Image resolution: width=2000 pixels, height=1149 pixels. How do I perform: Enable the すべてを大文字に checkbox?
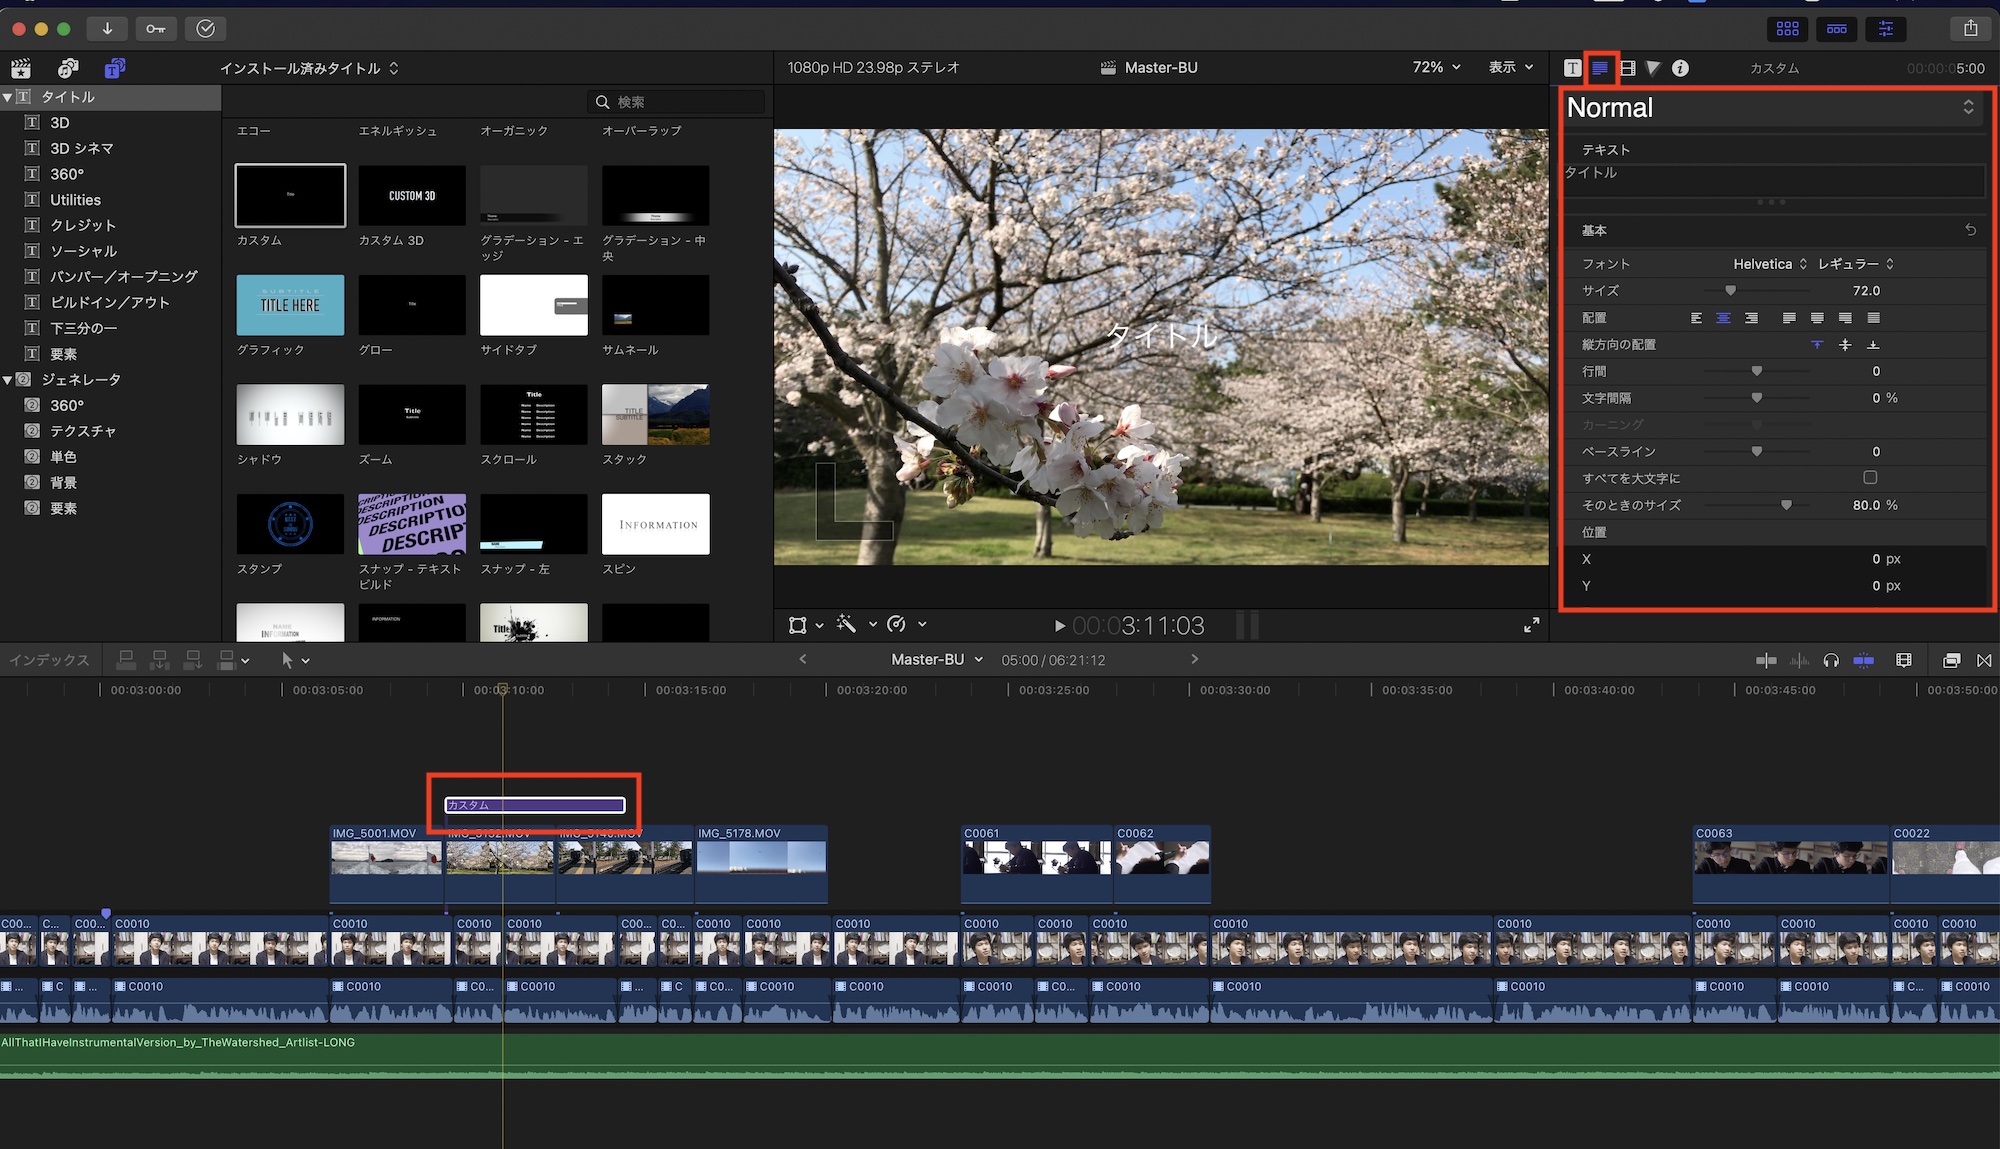(x=1870, y=478)
